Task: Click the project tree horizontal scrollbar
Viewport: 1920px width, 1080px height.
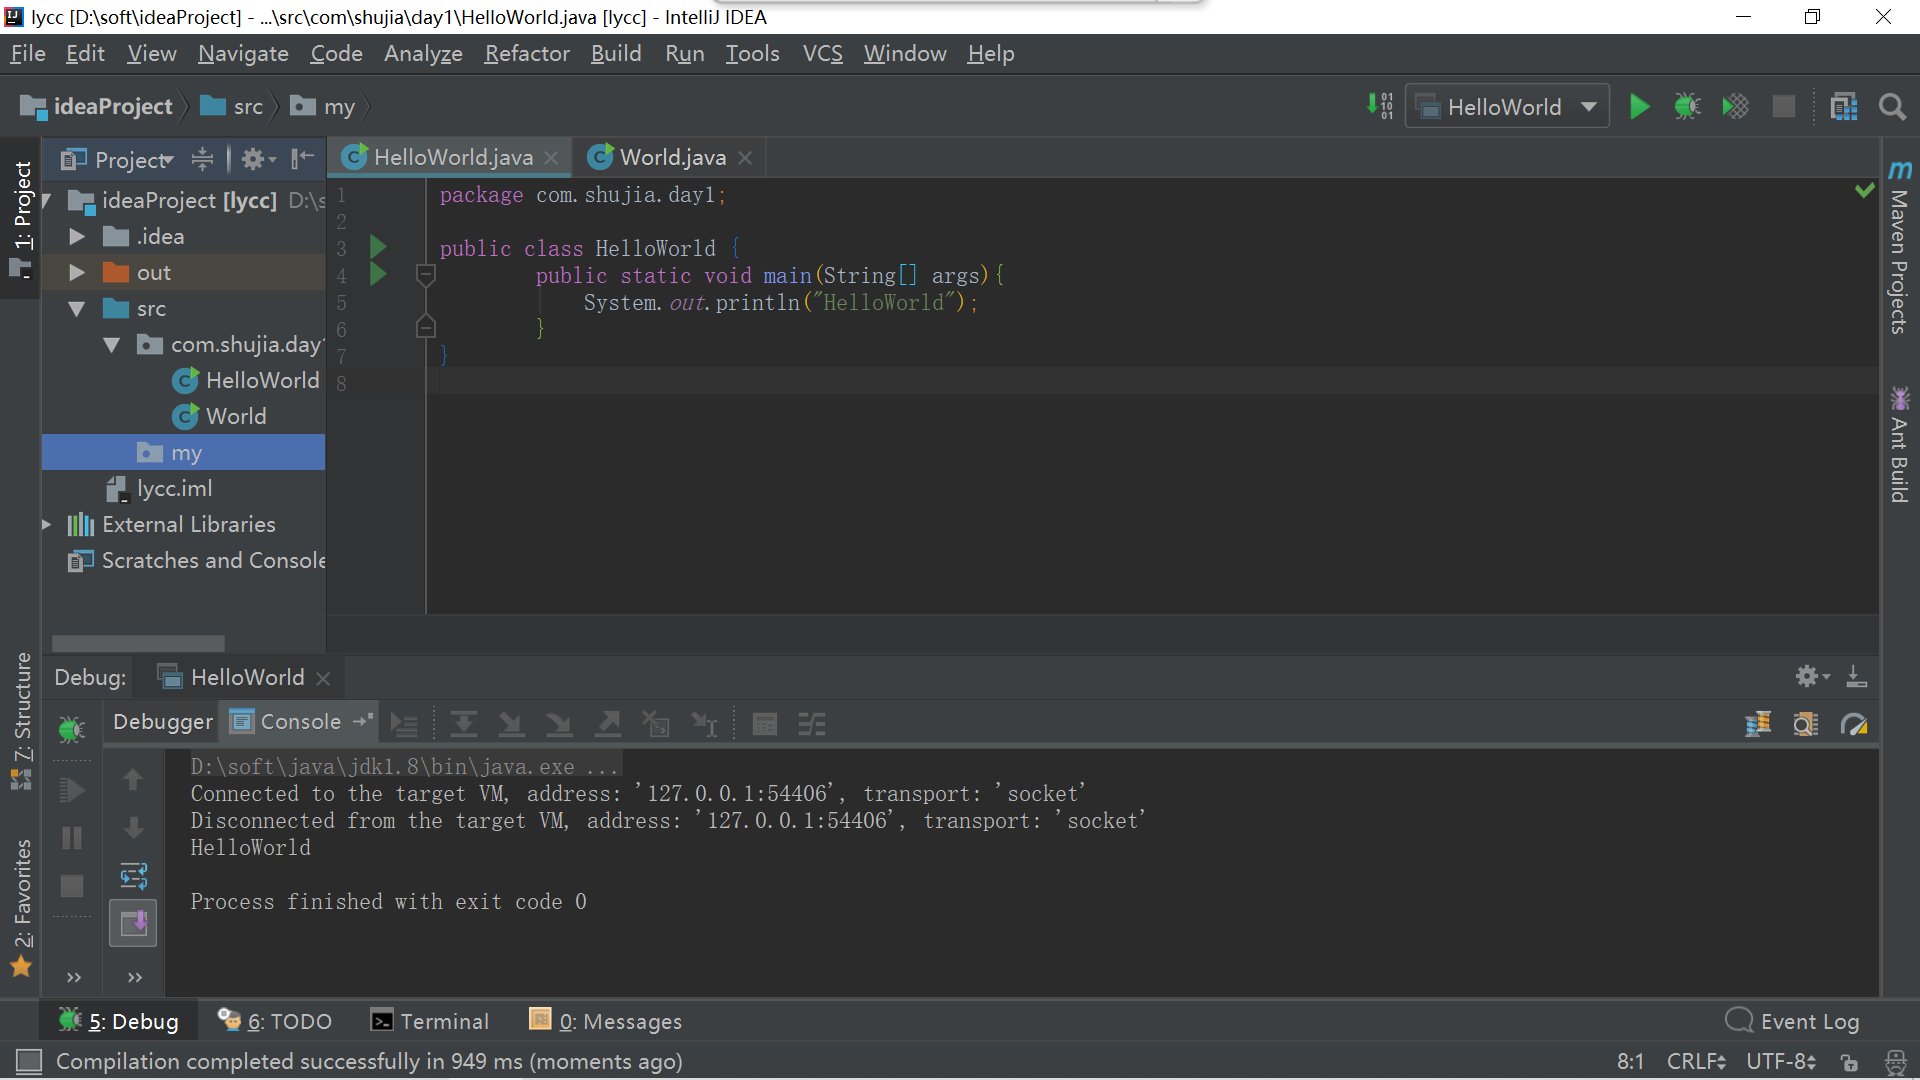Action: (138, 643)
